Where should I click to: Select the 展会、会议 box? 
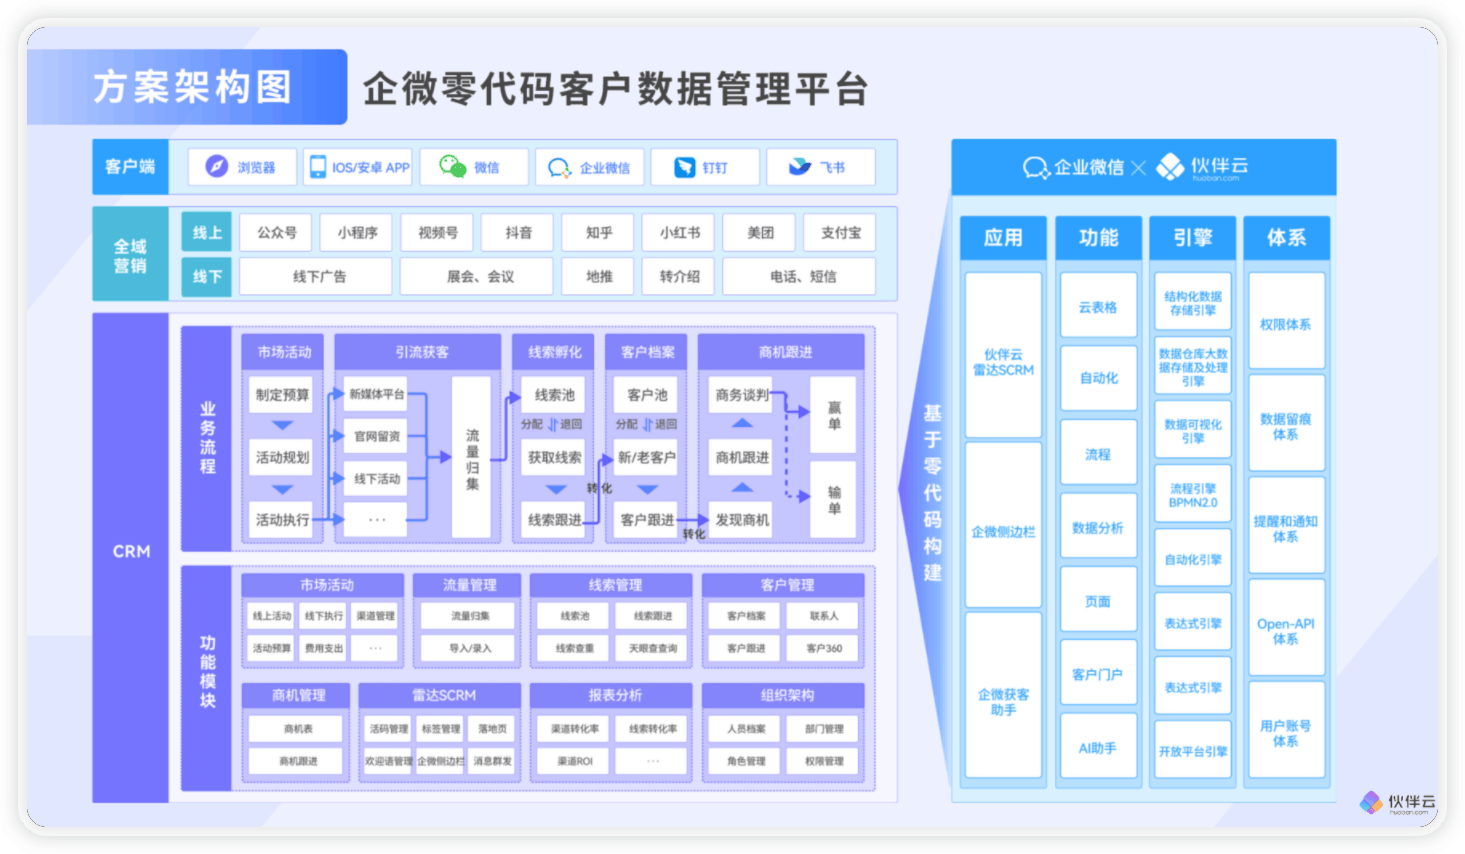click(479, 276)
